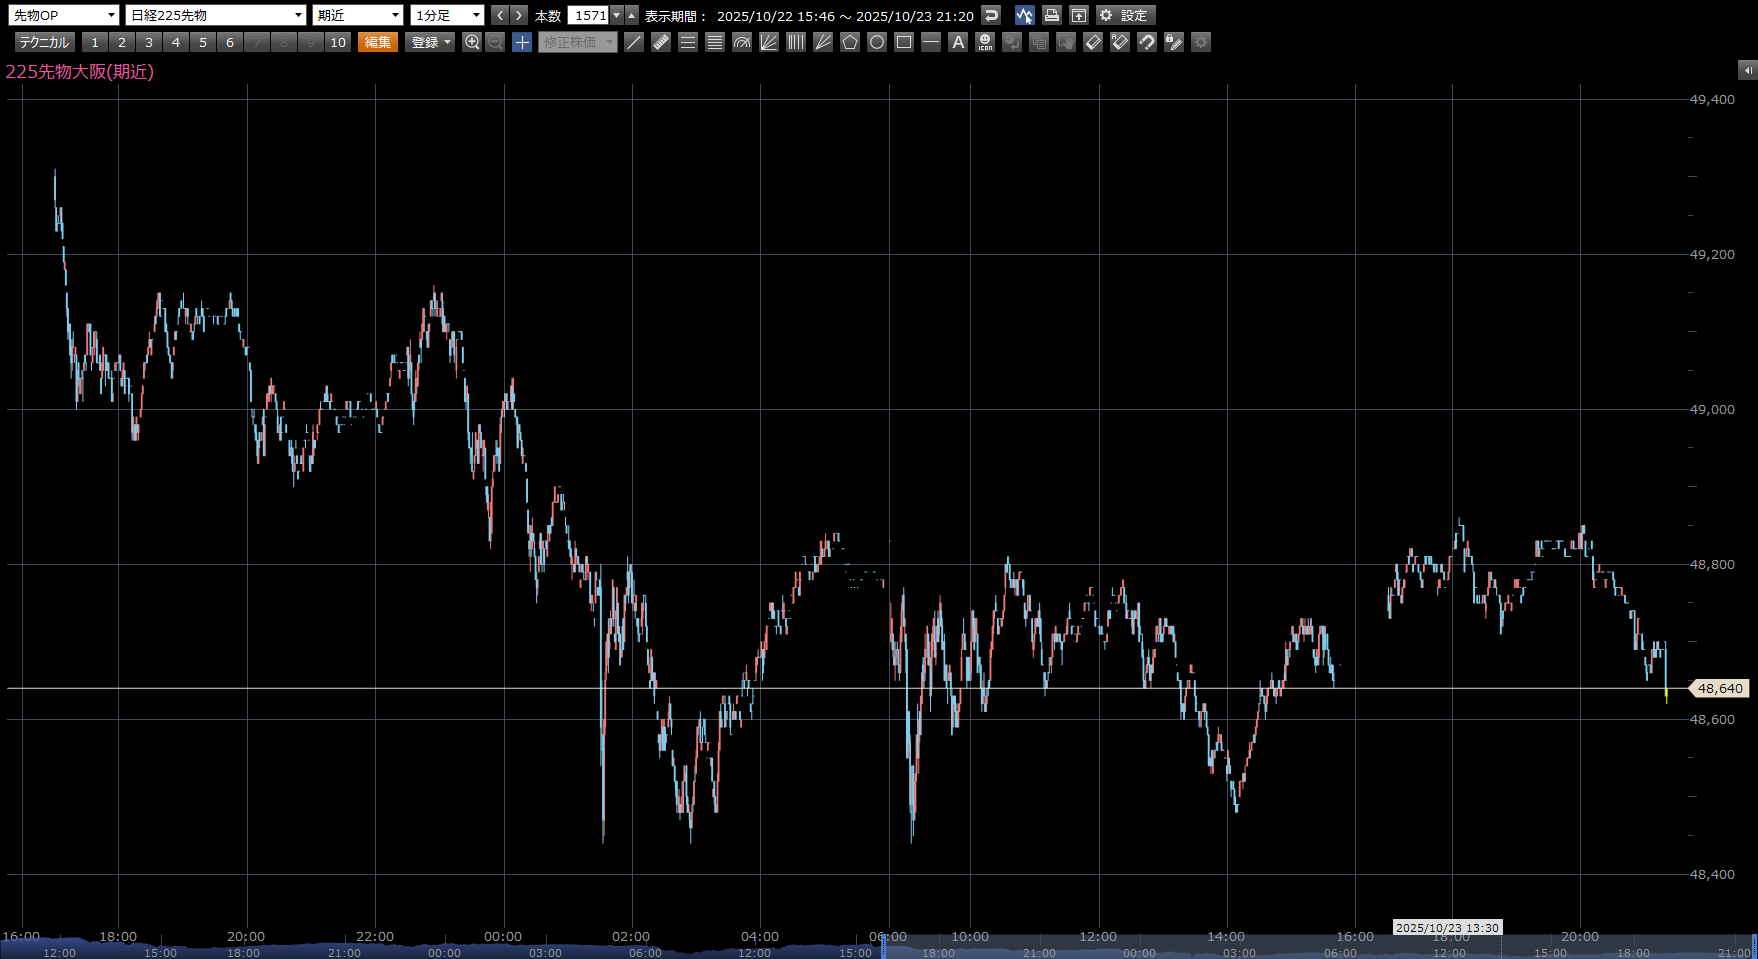This screenshot has width=1758, height=959.
Task: Choose the rectangle drawing tool
Action: point(904,42)
